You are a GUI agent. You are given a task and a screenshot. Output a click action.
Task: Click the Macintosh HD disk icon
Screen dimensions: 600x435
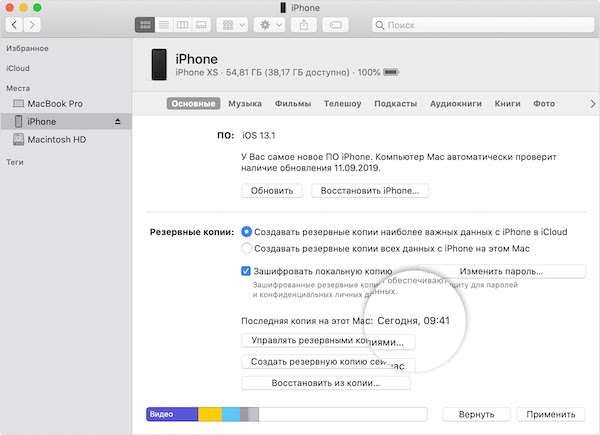18,139
